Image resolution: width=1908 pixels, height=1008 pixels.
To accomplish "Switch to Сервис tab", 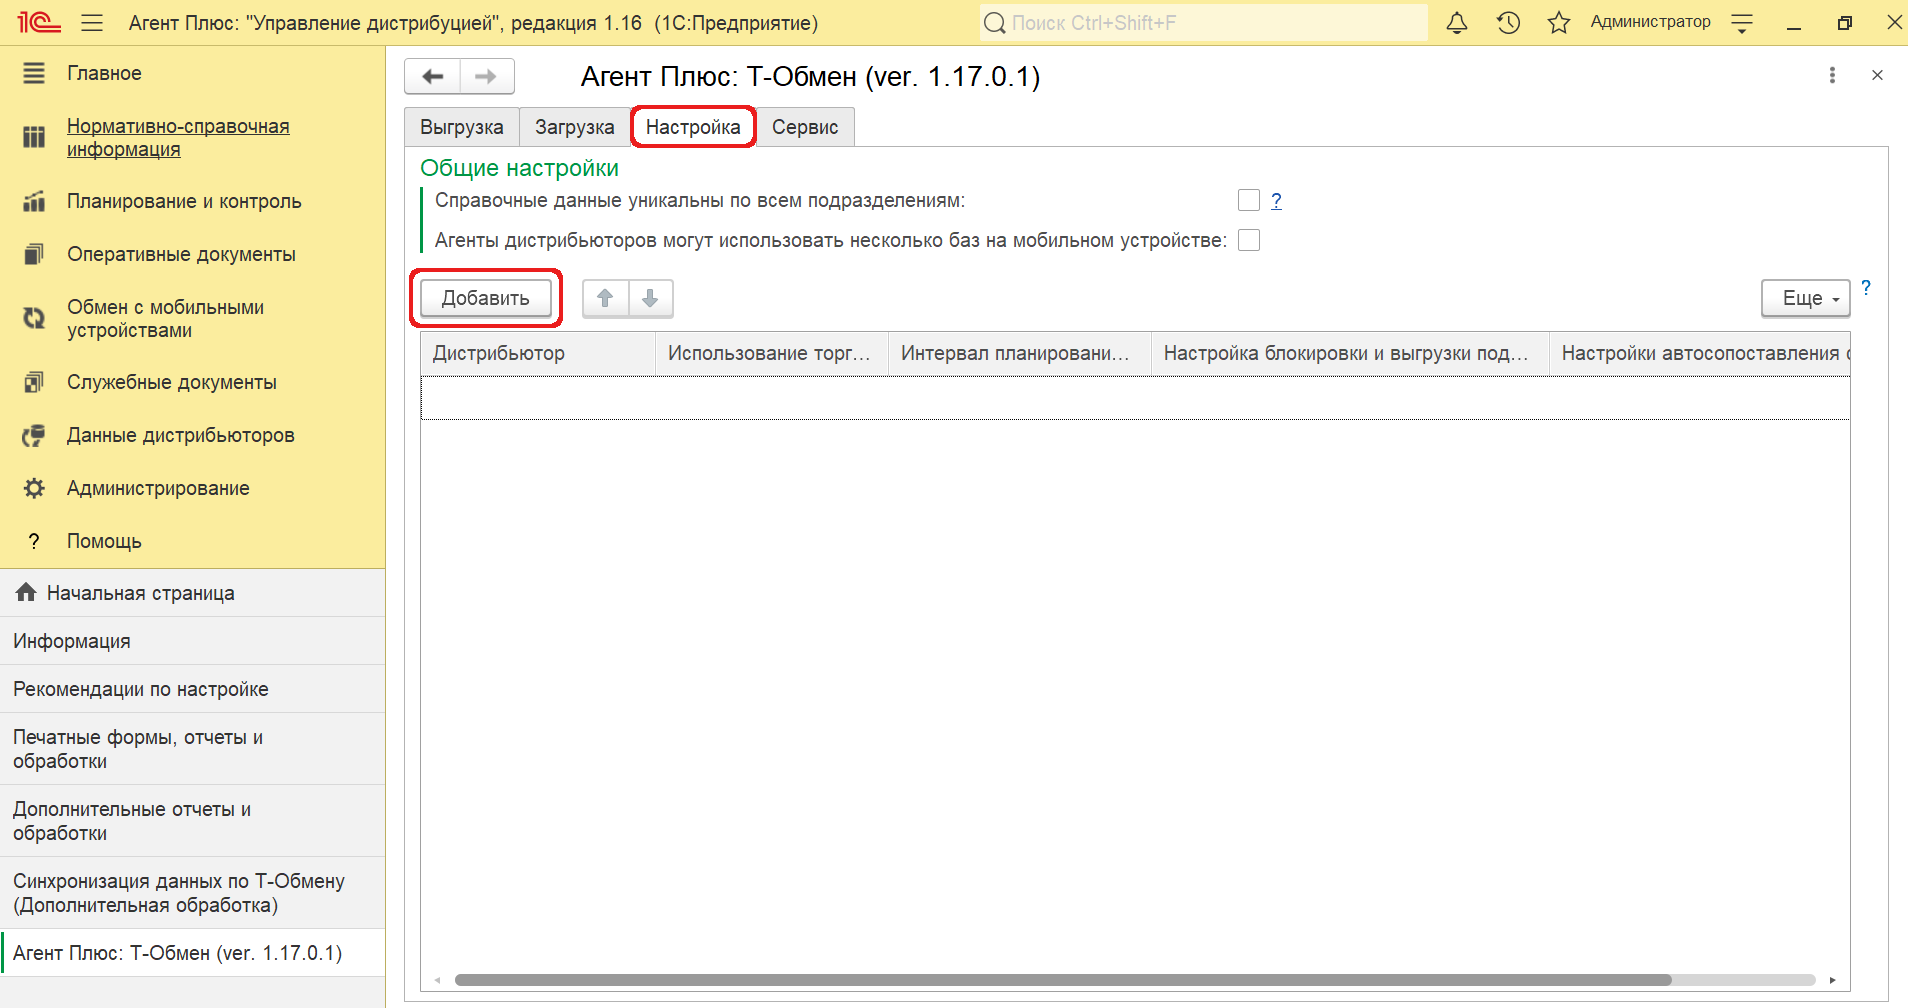I will click(805, 127).
